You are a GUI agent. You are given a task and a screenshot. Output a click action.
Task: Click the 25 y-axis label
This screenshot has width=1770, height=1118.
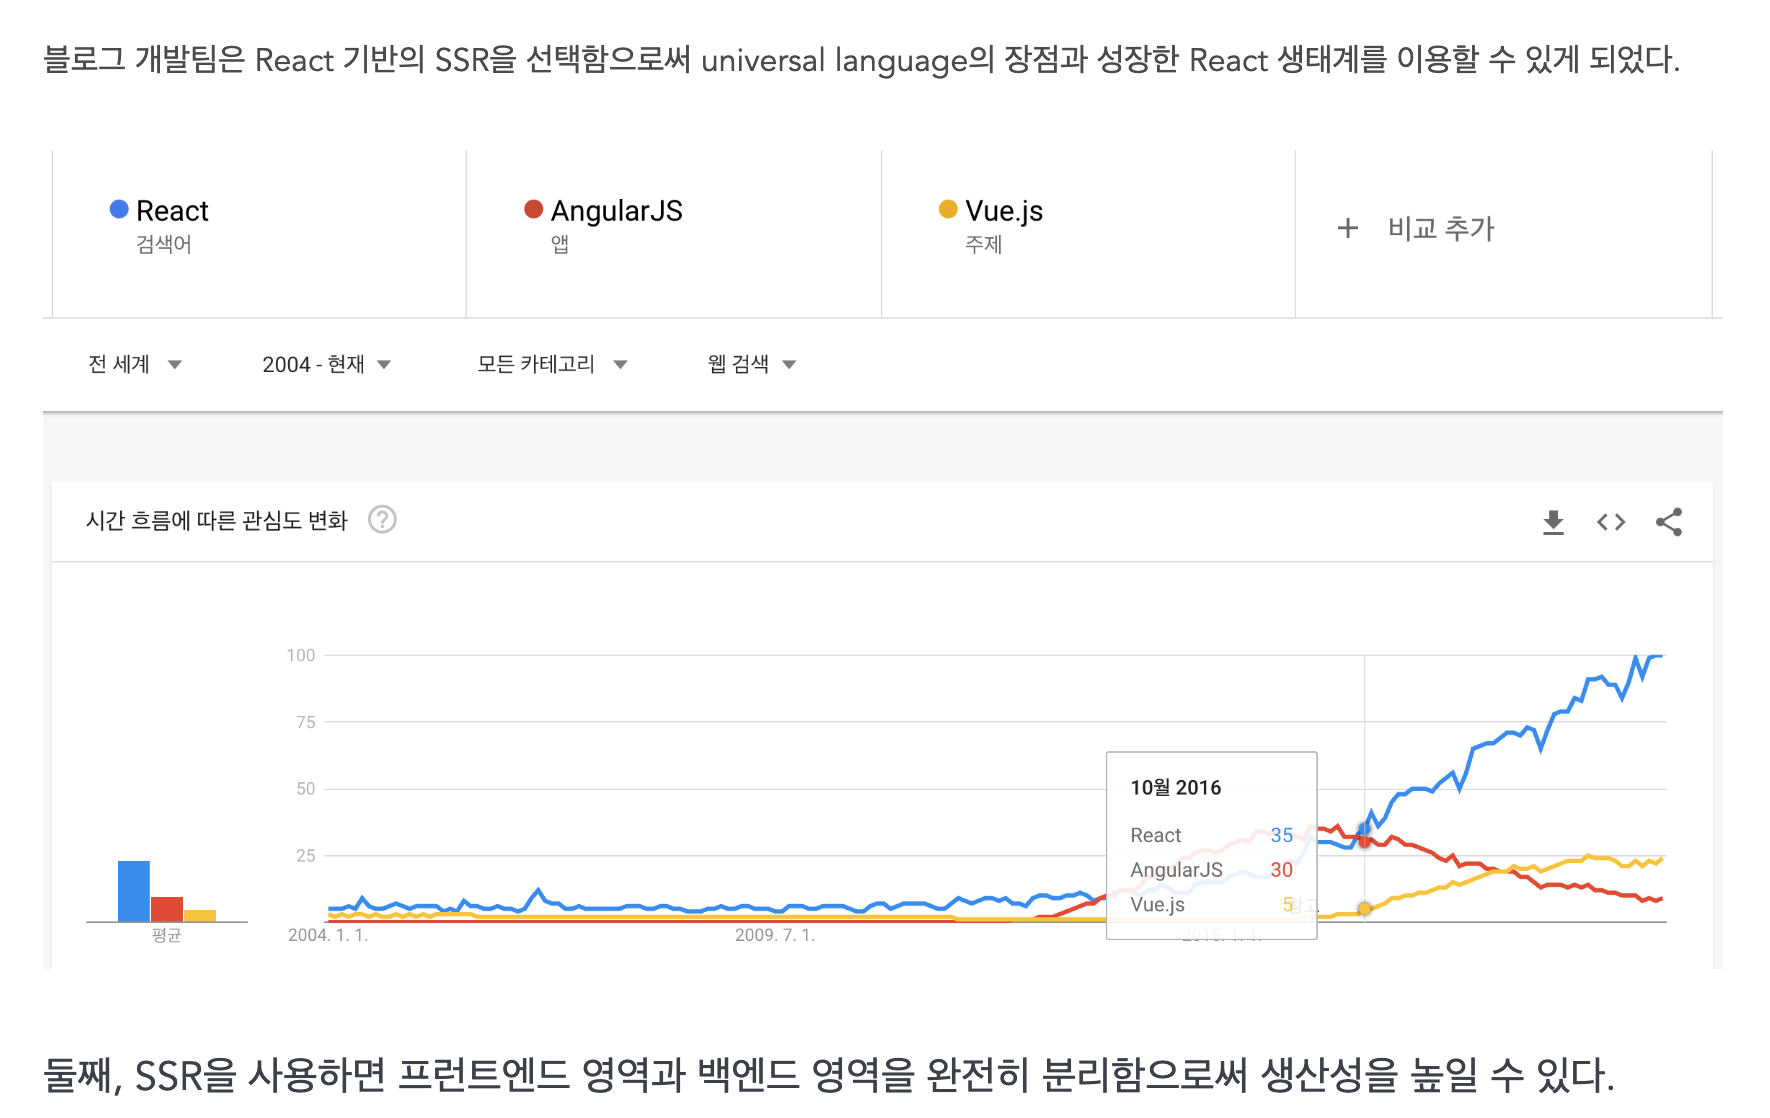click(306, 855)
